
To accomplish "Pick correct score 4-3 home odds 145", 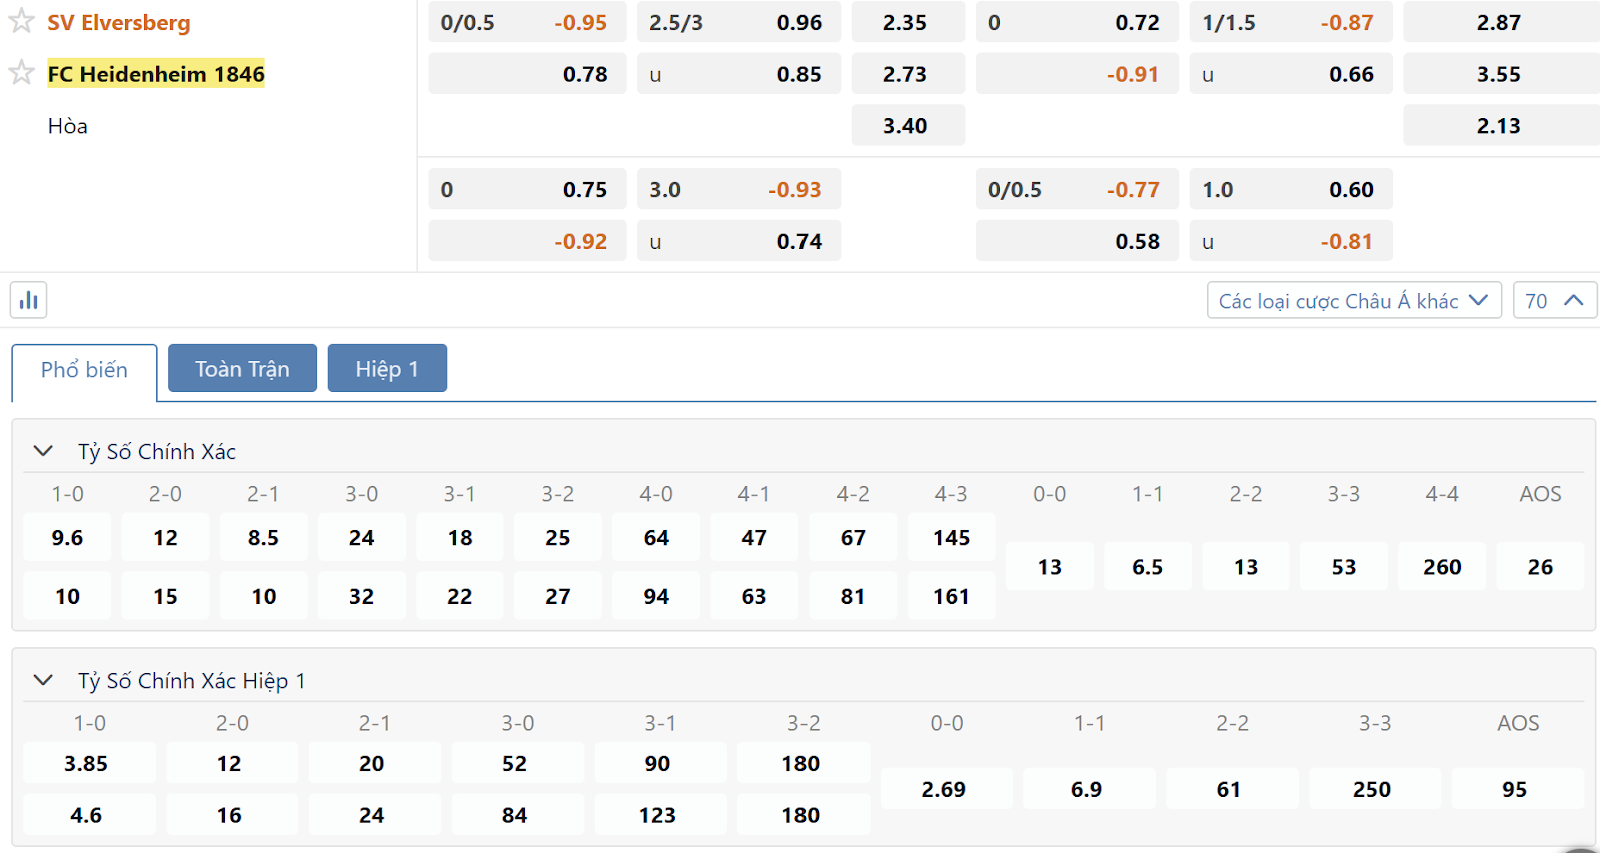I will (951, 538).
